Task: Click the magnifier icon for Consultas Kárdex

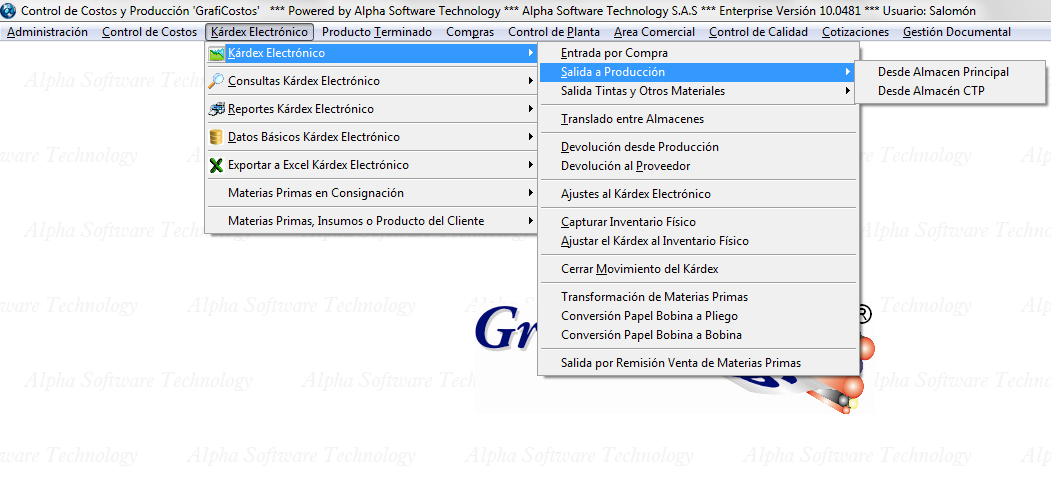Action: point(216,81)
